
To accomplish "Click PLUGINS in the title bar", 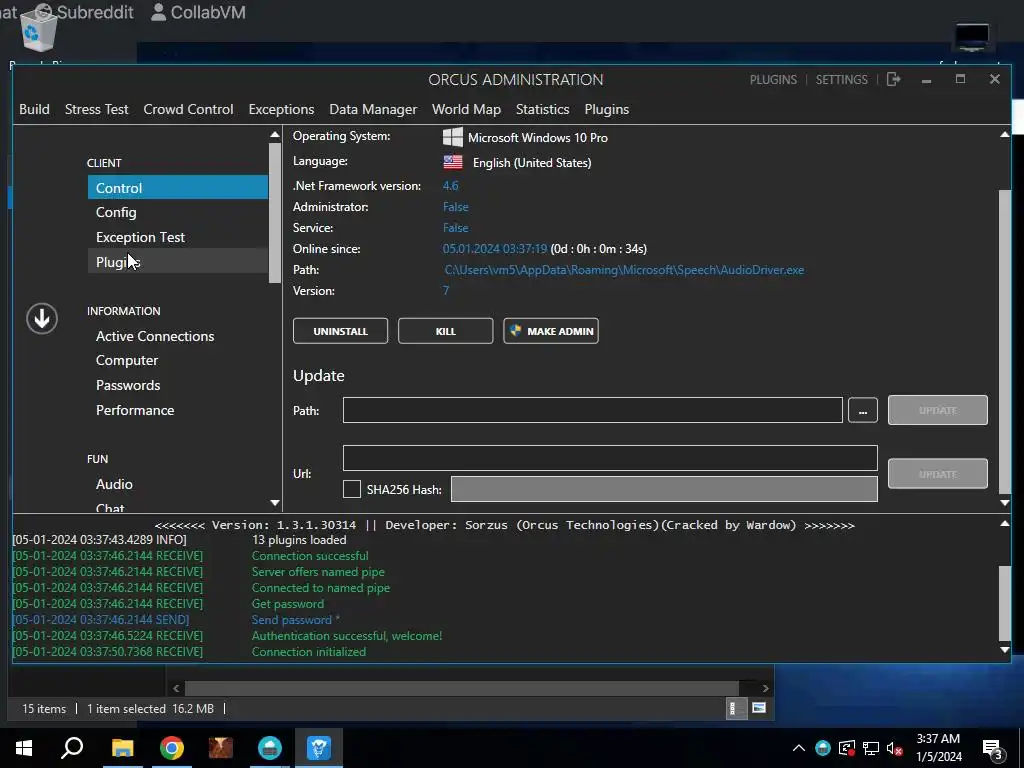I will [773, 79].
